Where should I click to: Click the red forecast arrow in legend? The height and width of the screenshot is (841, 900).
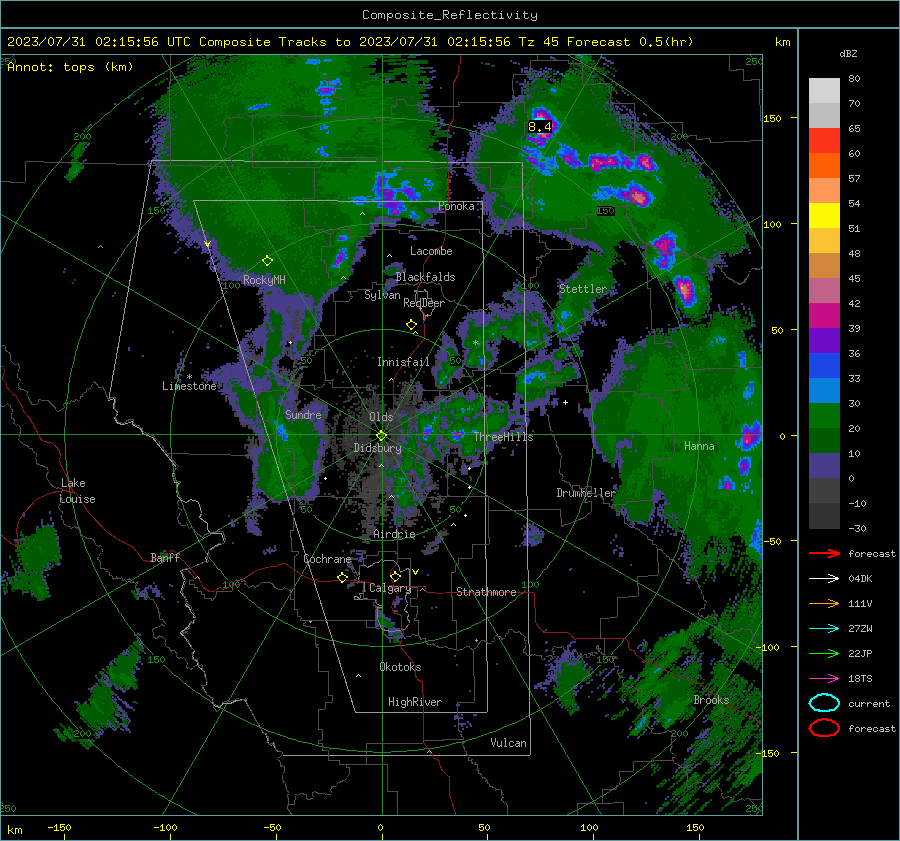(824, 553)
